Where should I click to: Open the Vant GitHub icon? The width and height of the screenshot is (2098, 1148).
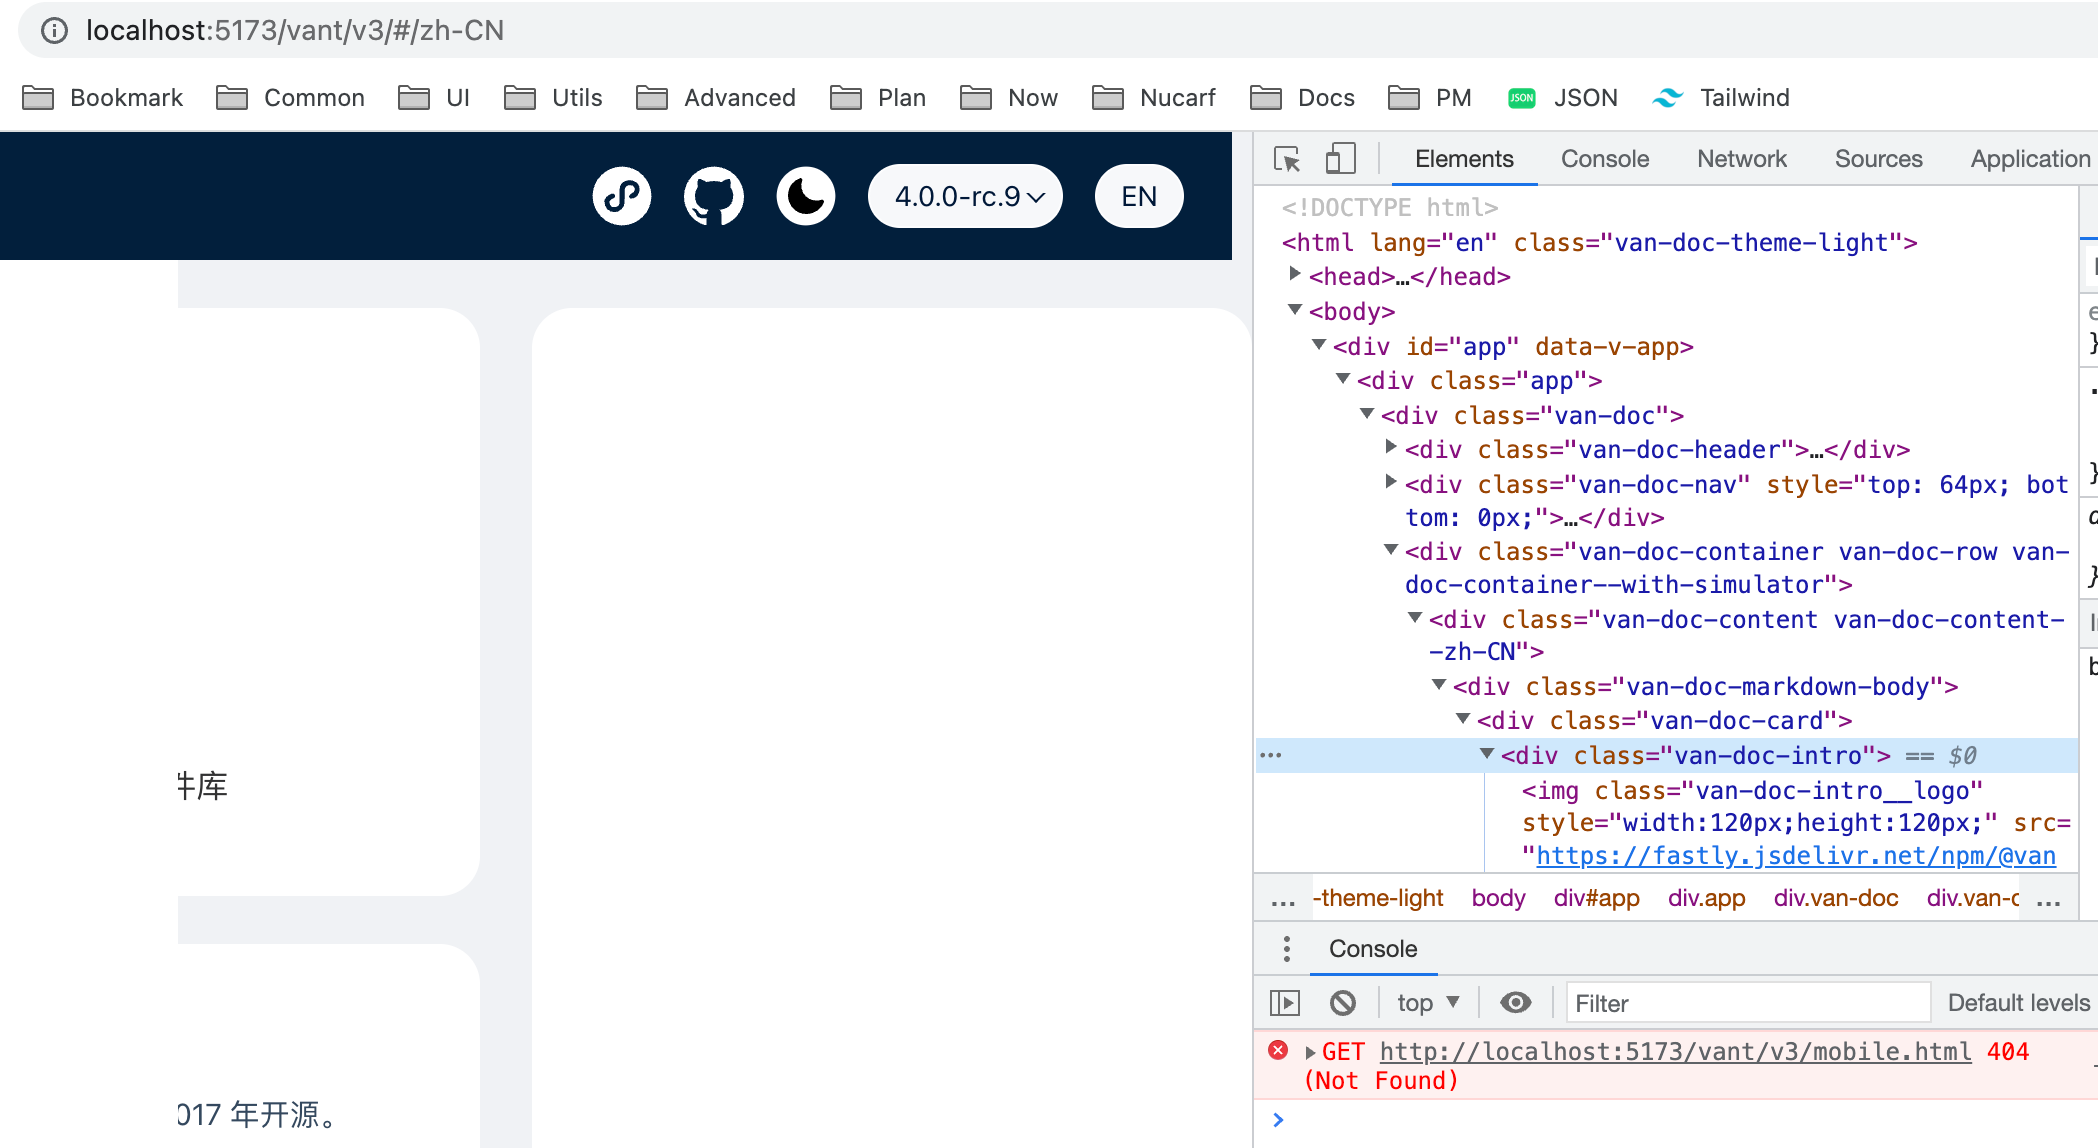[713, 196]
